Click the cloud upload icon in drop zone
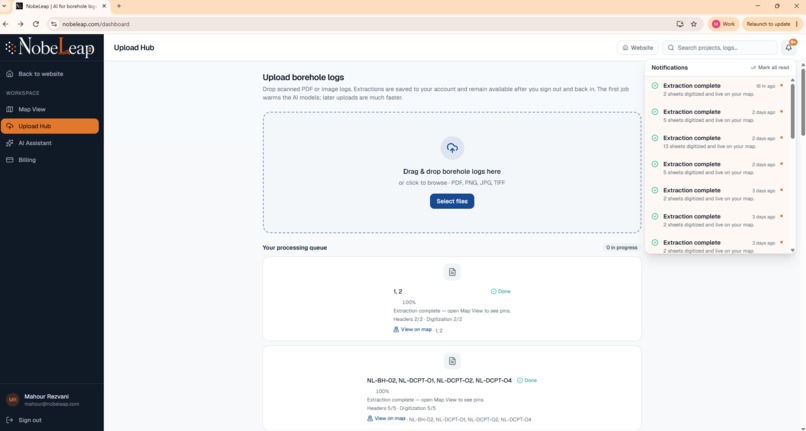Image resolution: width=806 pixels, height=431 pixels. (x=452, y=148)
